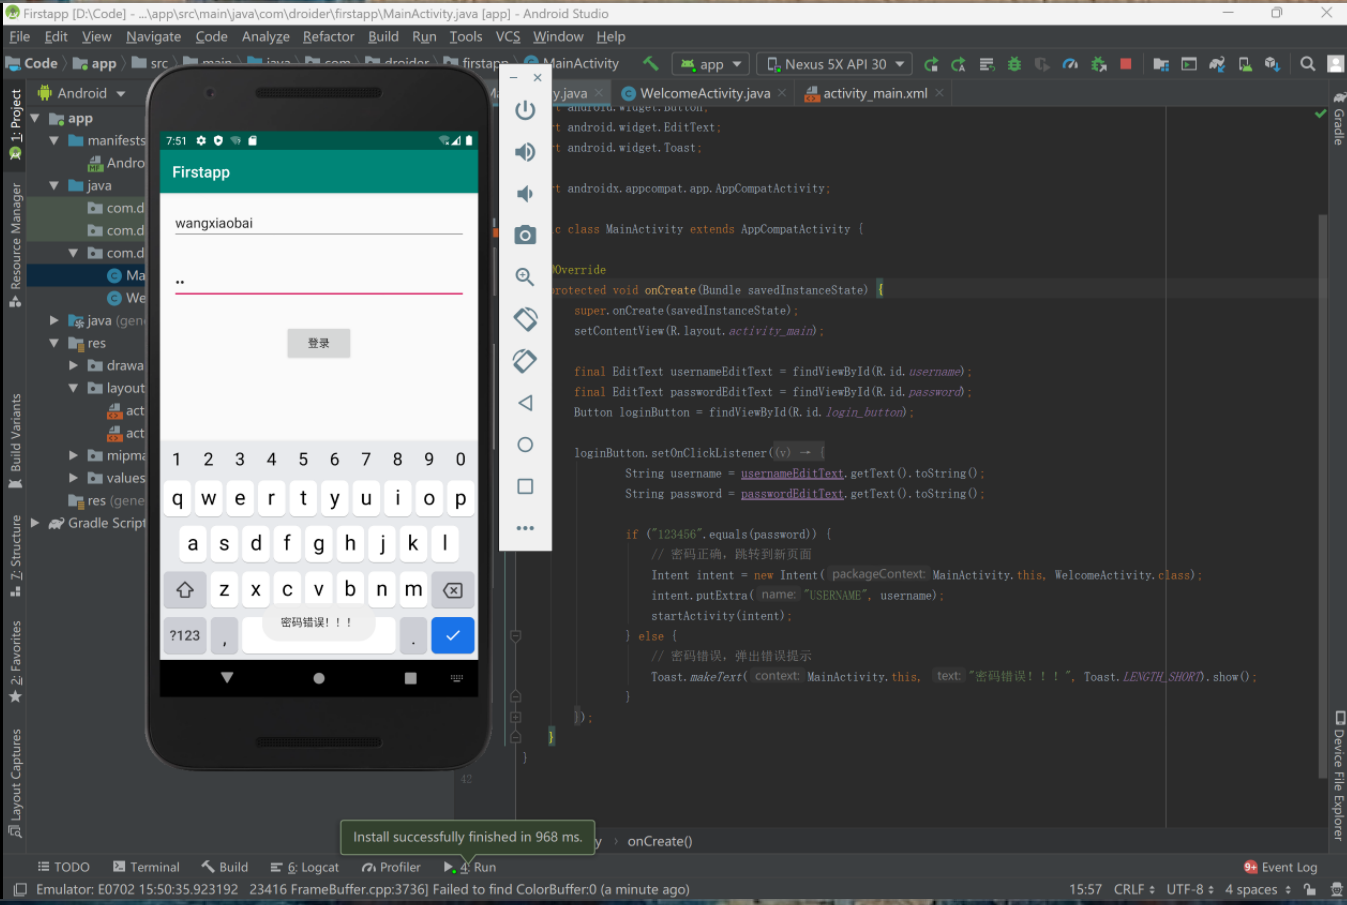Image resolution: width=1347 pixels, height=905 pixels.
Task: Click the emulator screenshot camera icon
Action: coord(525,235)
